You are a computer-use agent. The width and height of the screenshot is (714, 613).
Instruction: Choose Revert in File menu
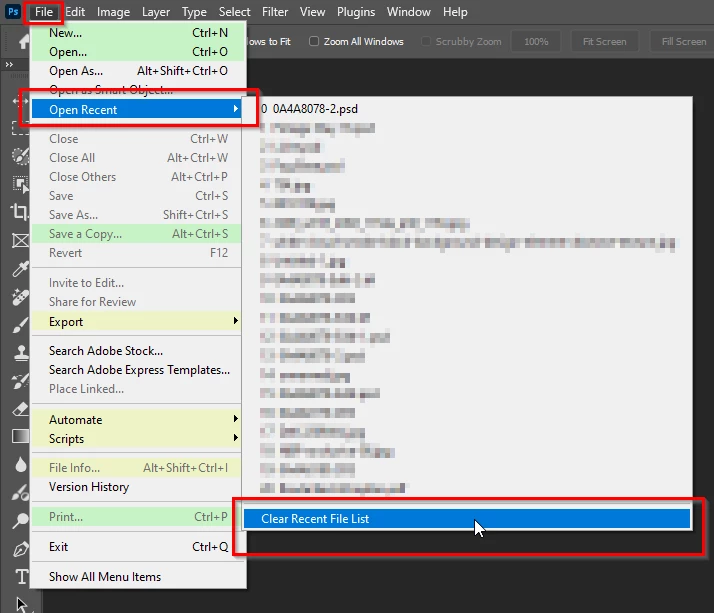click(x=136, y=253)
